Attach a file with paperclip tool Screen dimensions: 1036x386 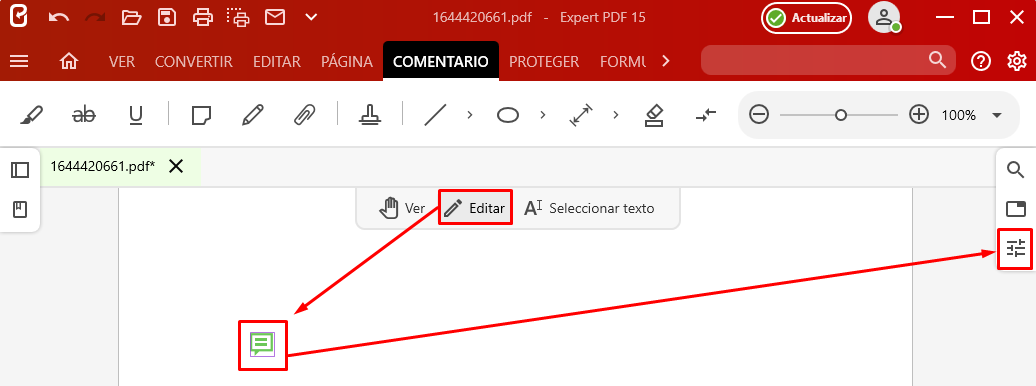(304, 116)
